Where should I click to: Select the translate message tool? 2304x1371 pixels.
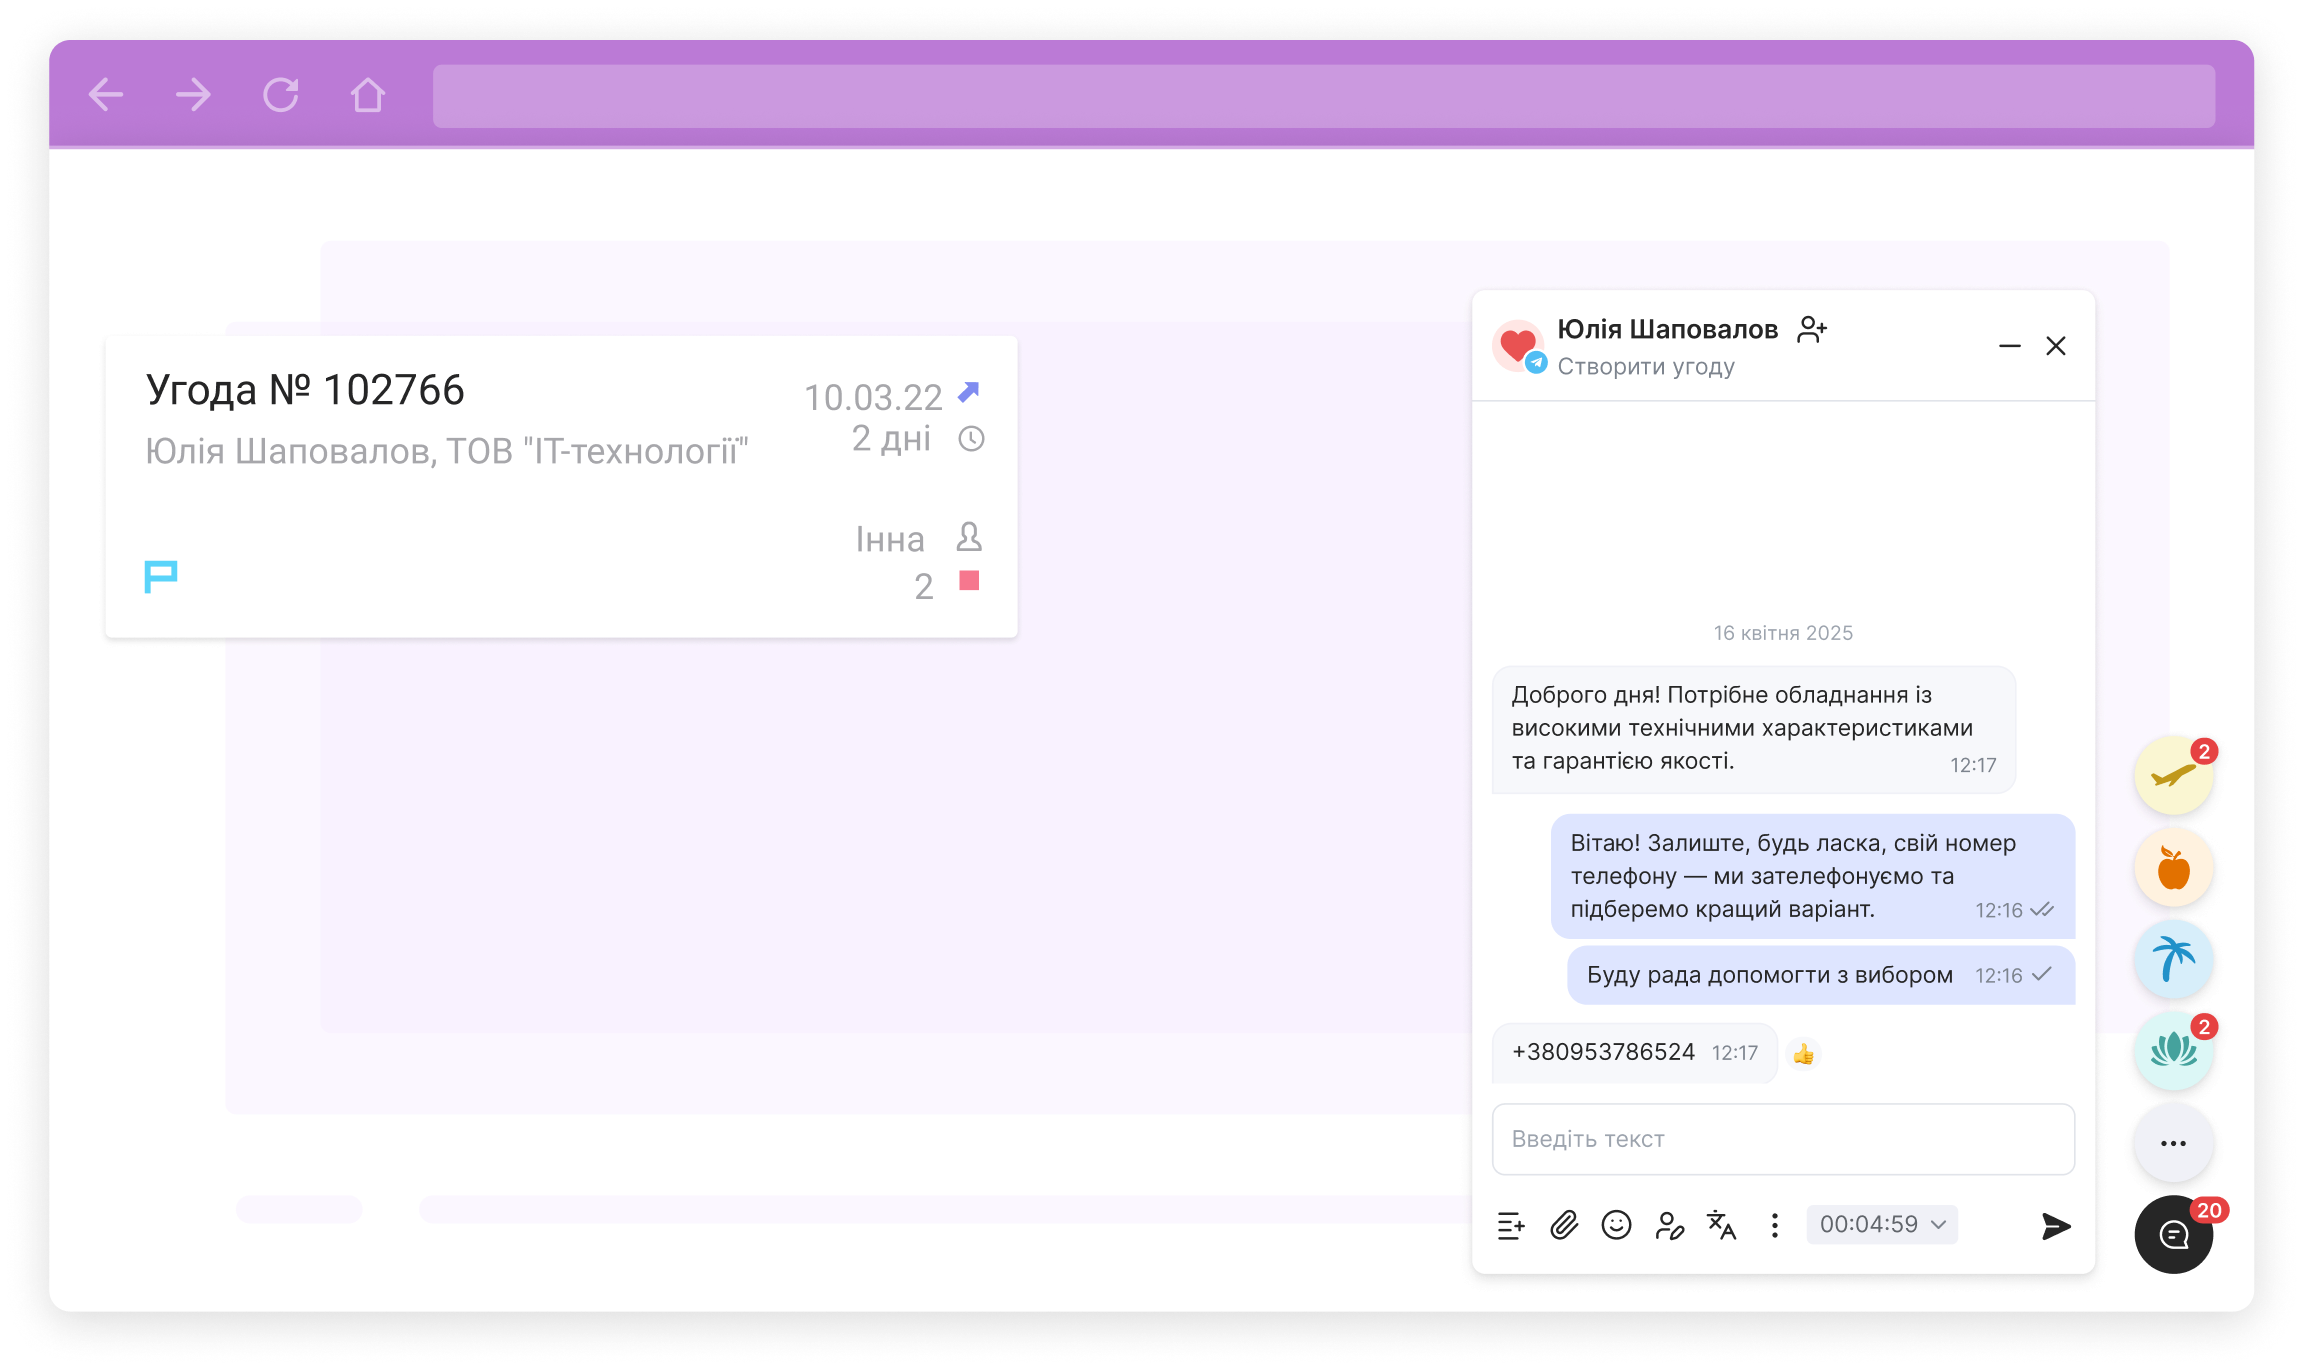coord(1722,1225)
